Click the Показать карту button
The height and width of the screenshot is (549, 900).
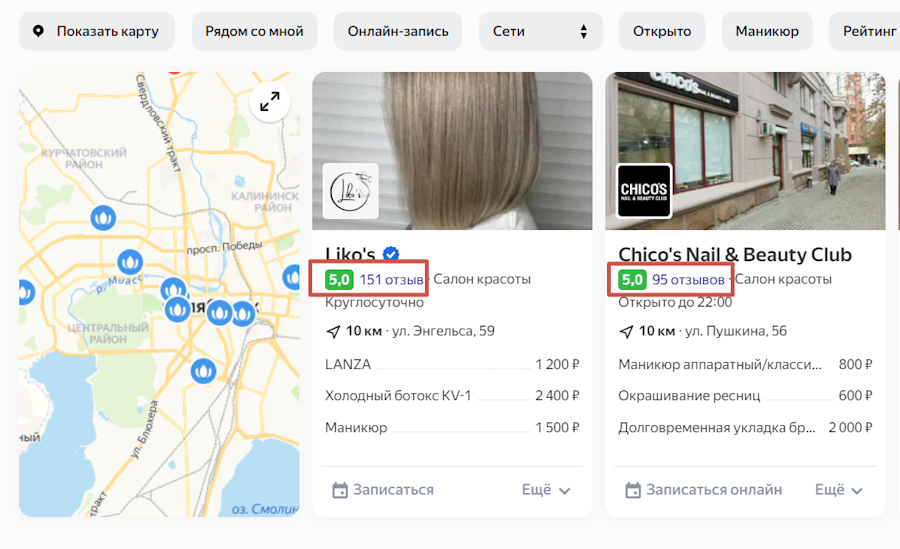click(96, 31)
